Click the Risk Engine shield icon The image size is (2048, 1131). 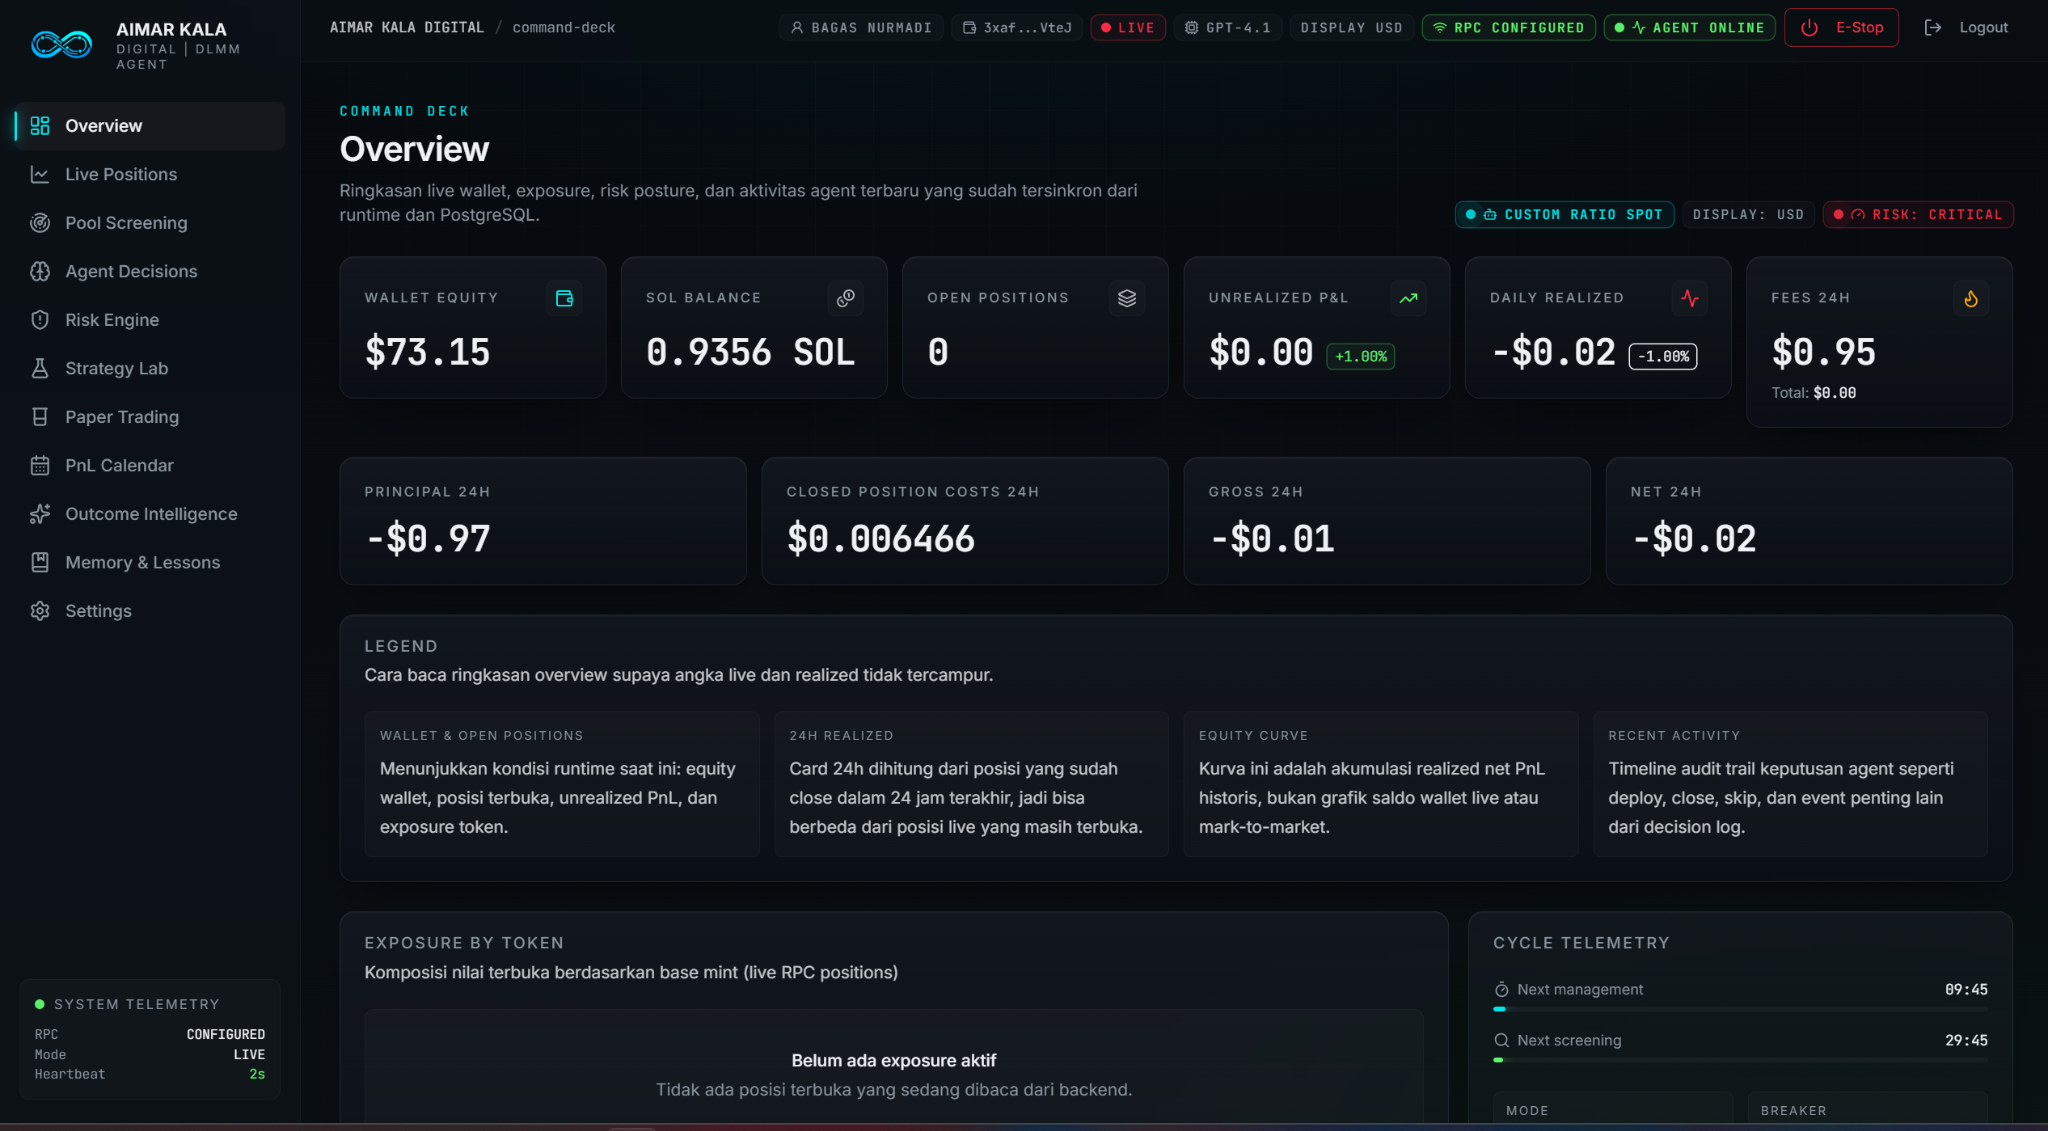(40, 320)
